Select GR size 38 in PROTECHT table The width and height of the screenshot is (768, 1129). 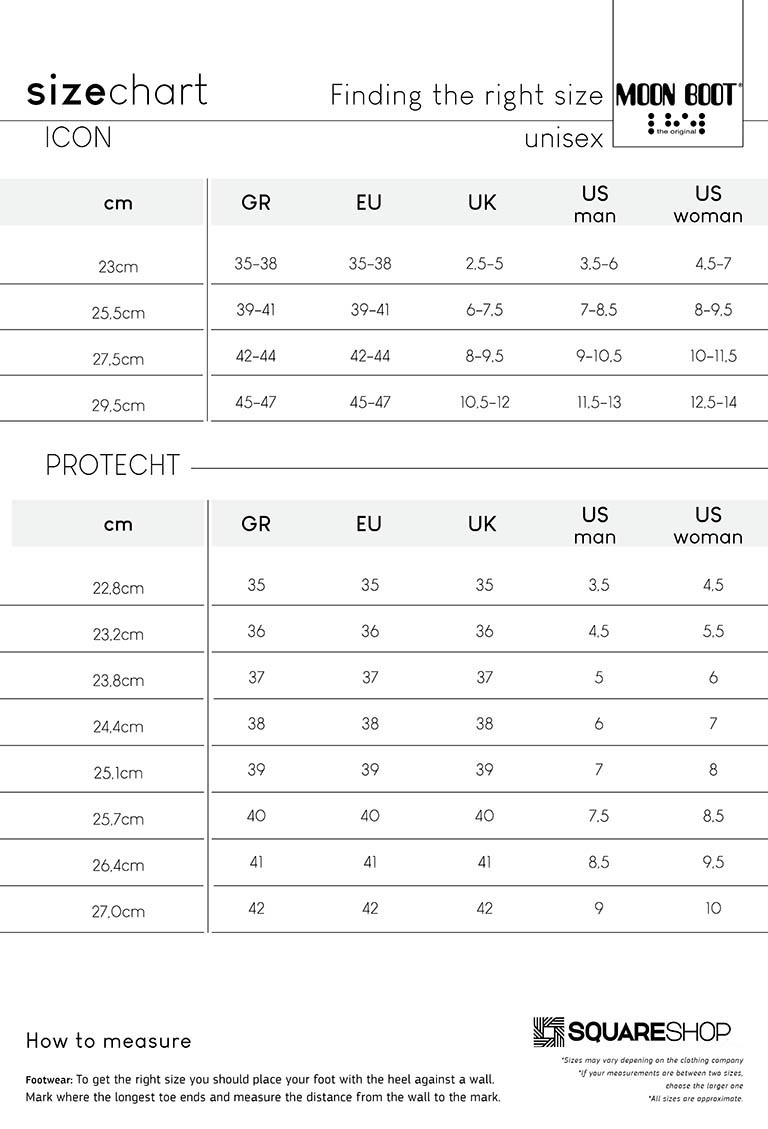(256, 723)
